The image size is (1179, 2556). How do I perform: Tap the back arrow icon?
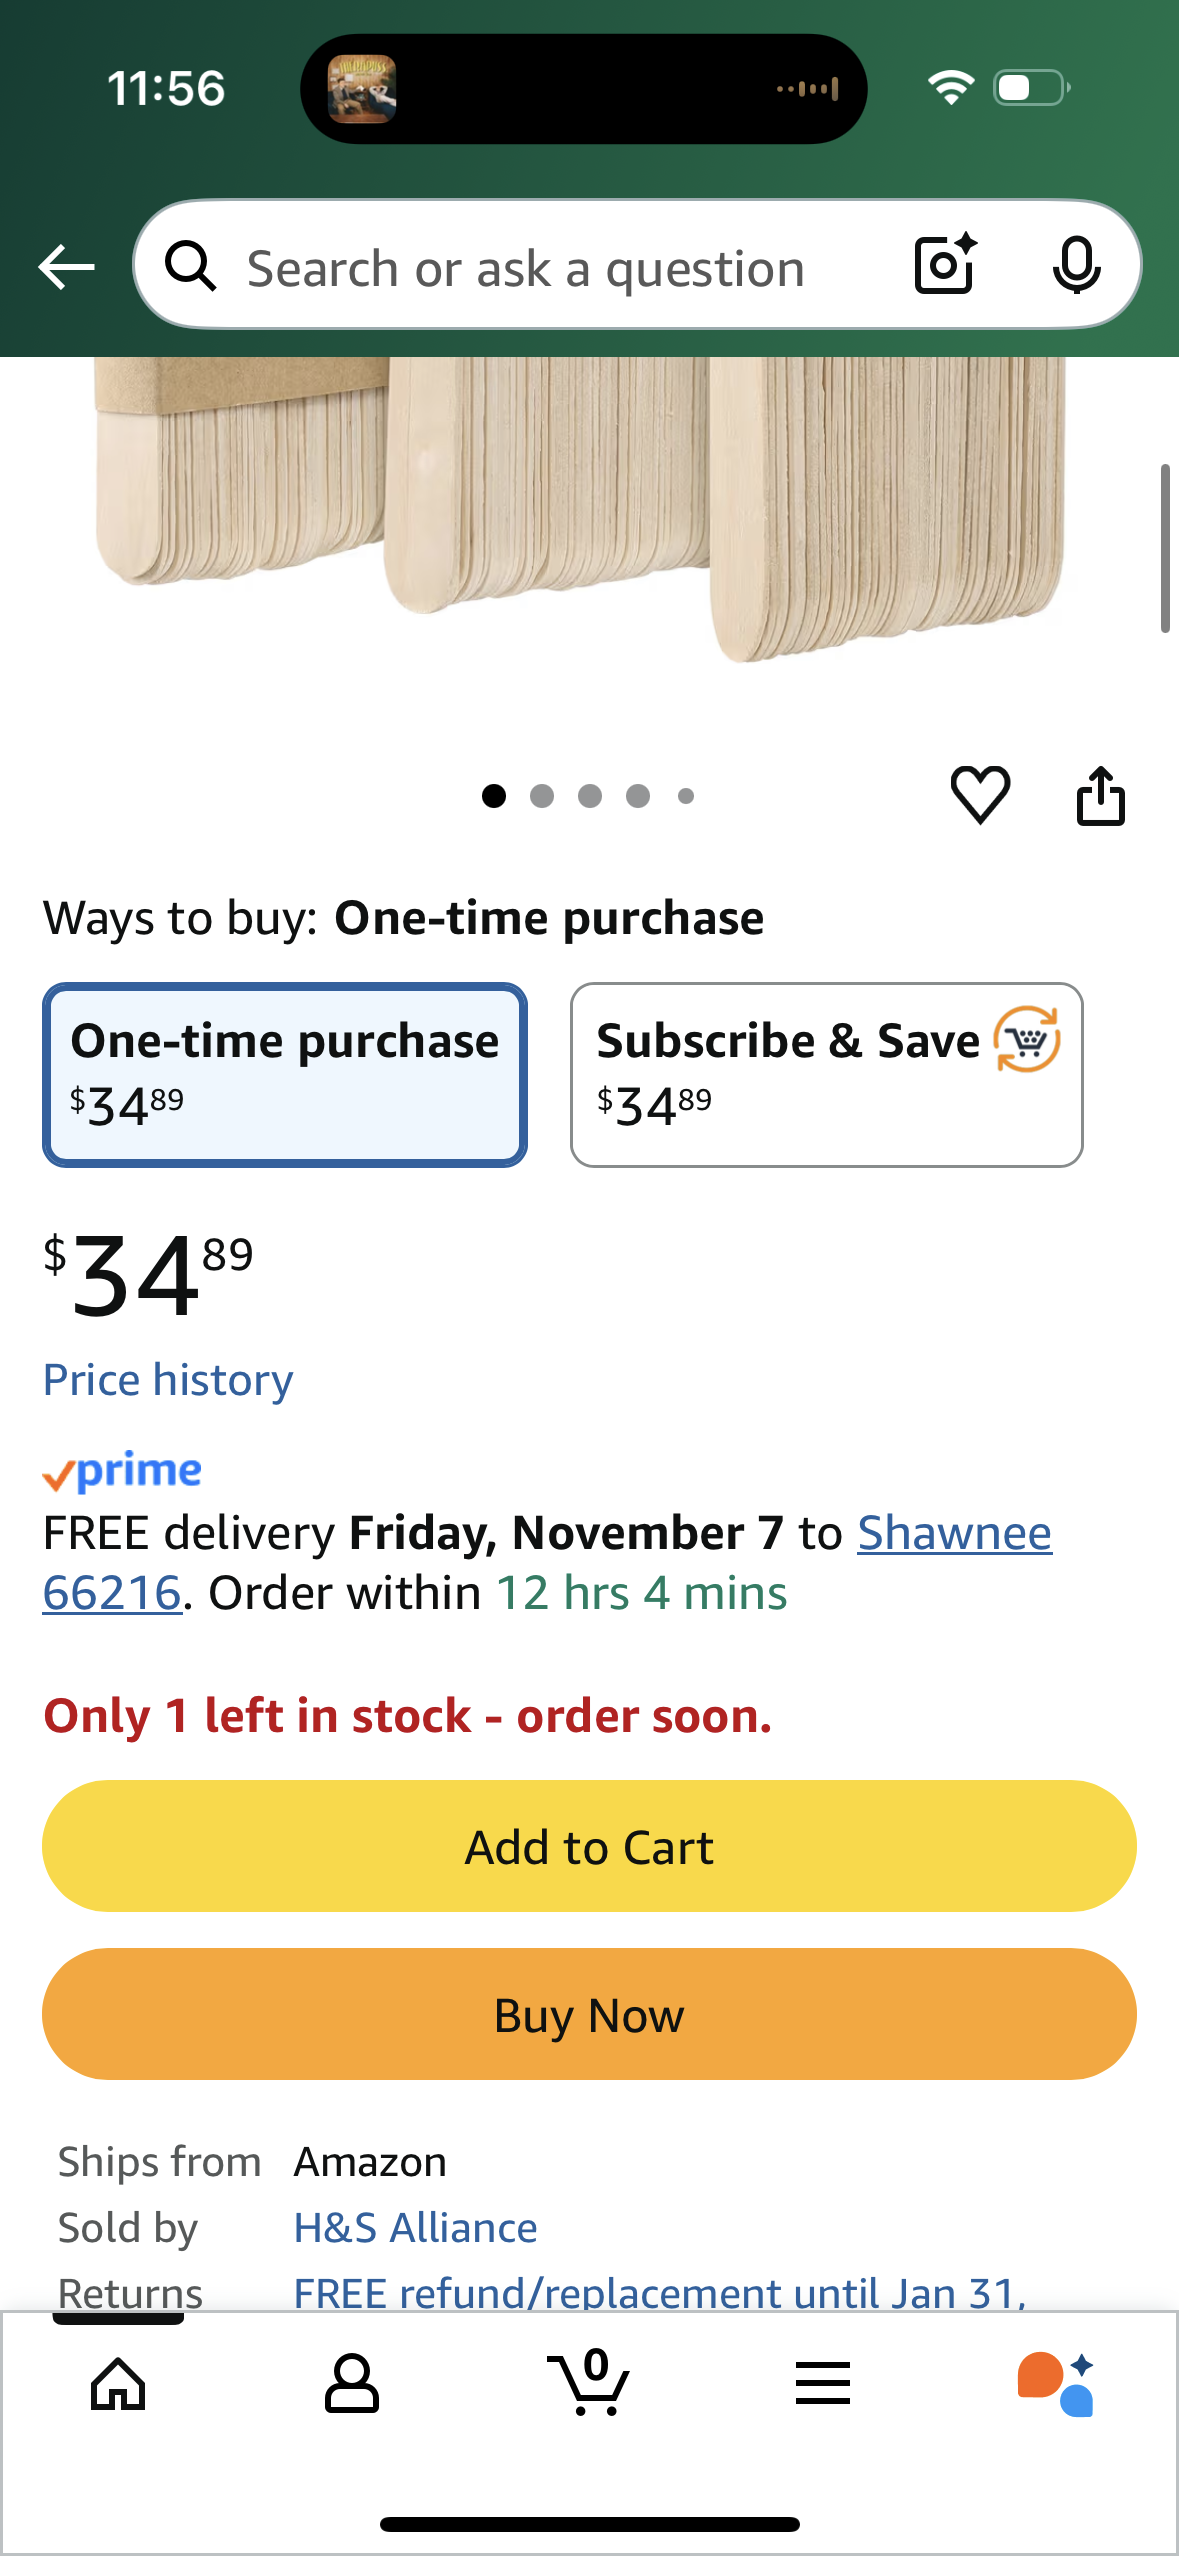[x=66, y=267]
